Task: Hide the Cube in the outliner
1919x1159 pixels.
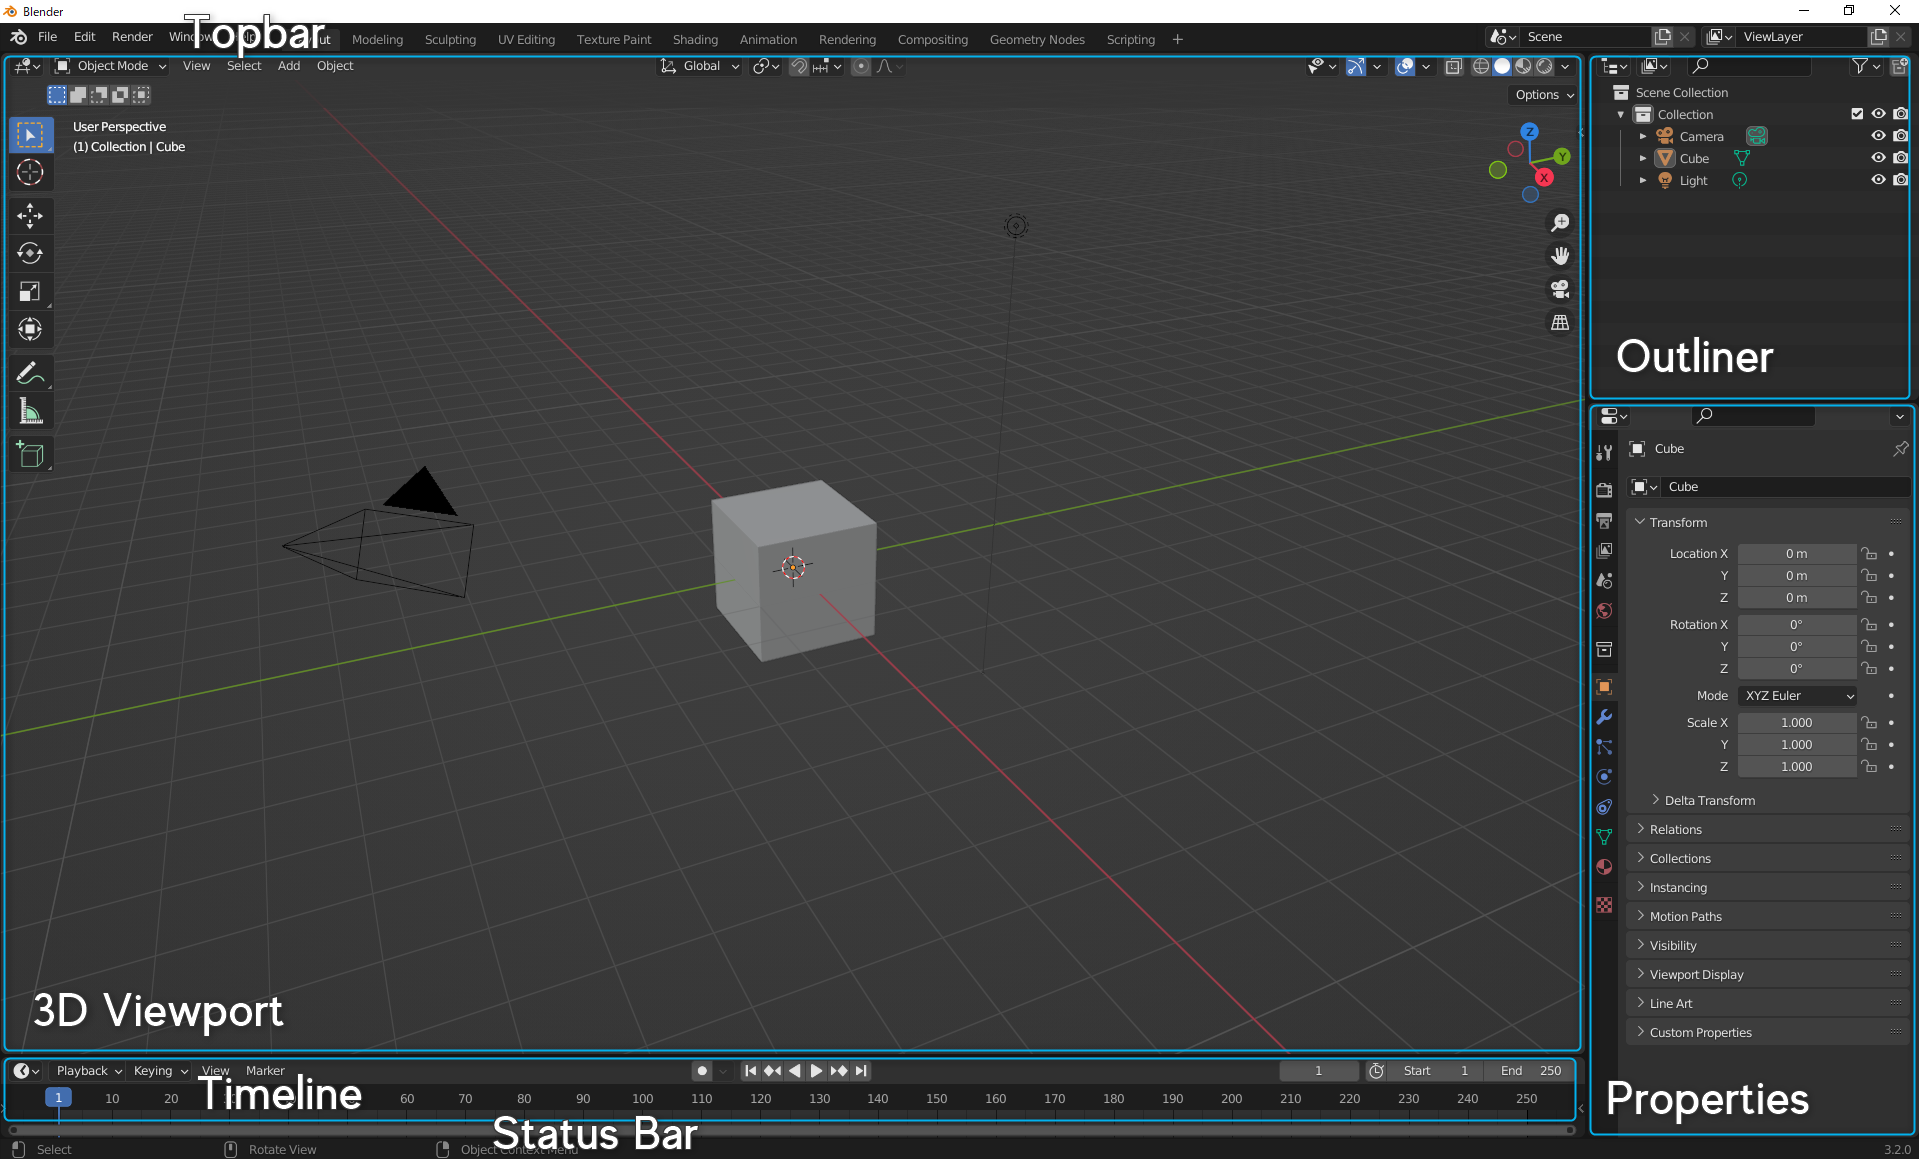Action: pyautogui.click(x=1878, y=158)
